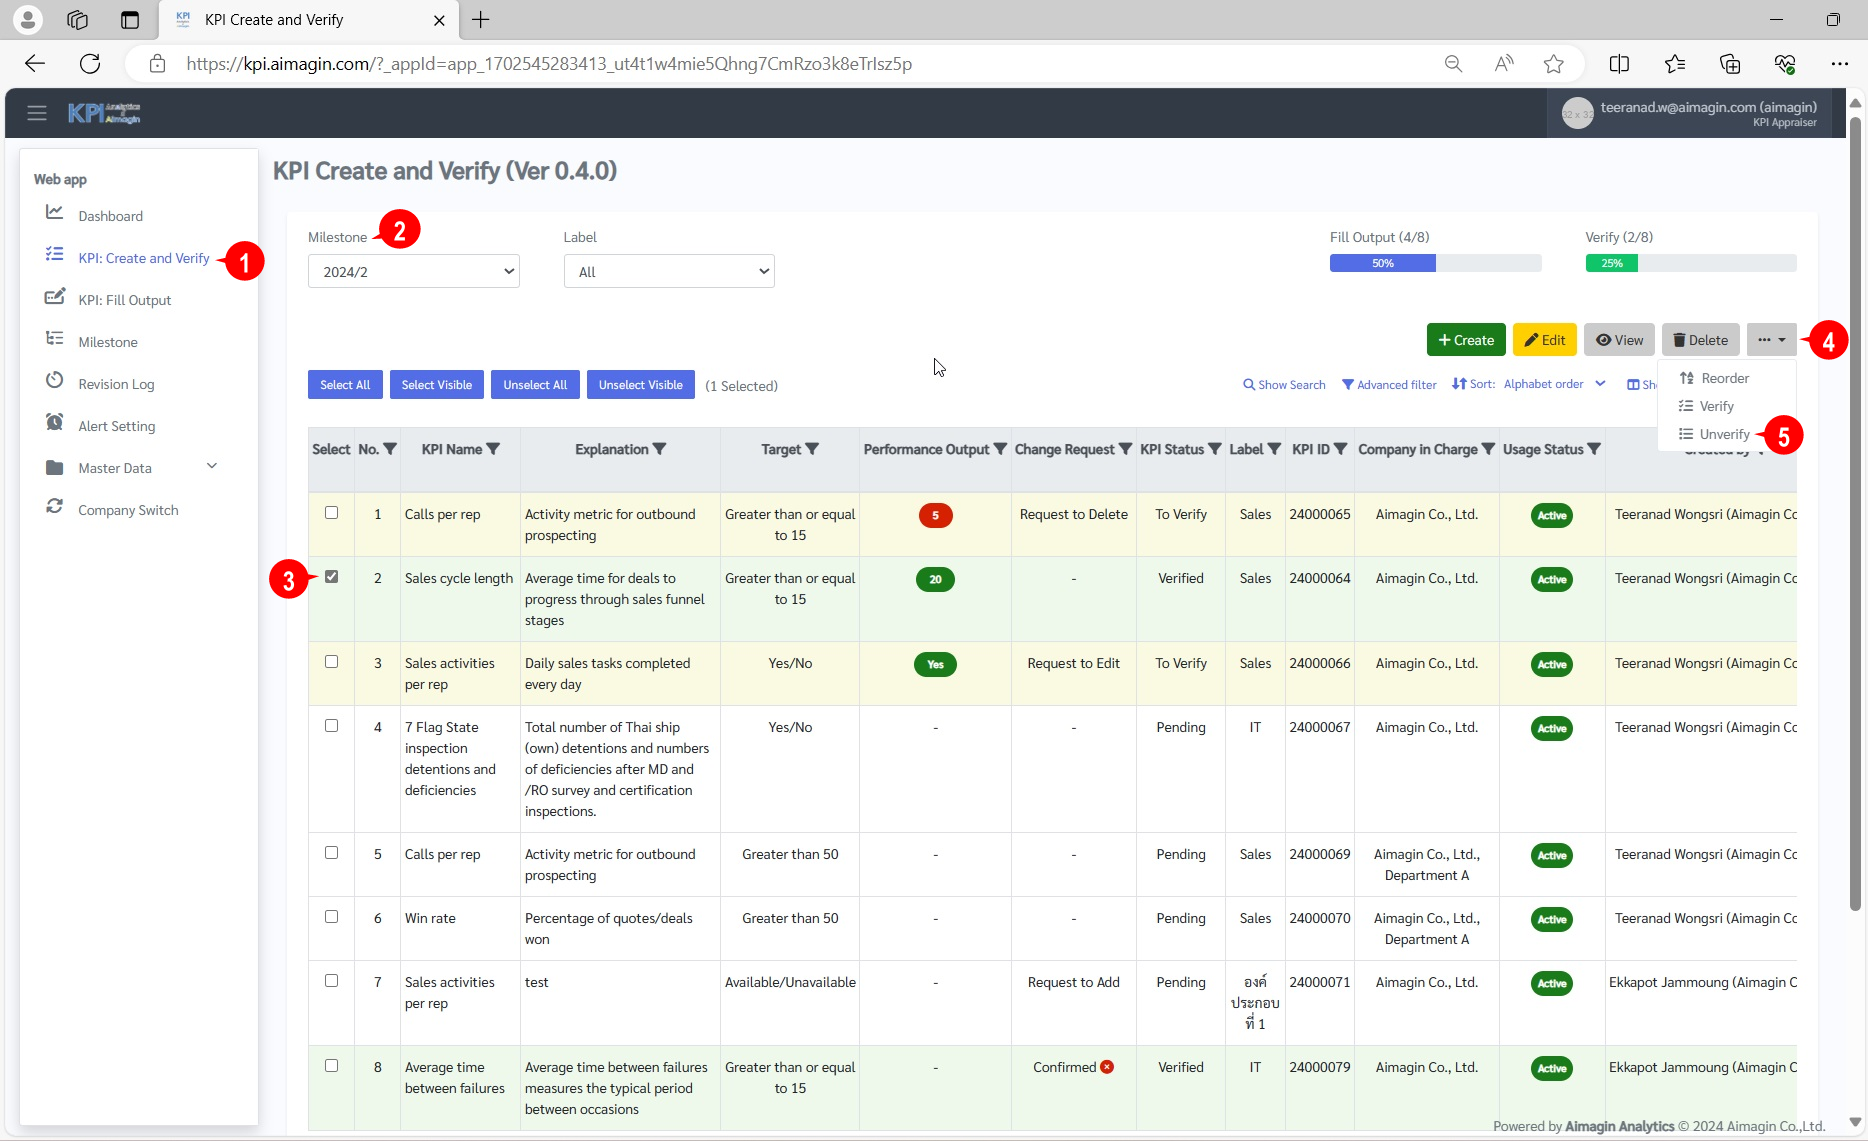Switch companies via Company Switch
The width and height of the screenshot is (1868, 1141).
128,509
